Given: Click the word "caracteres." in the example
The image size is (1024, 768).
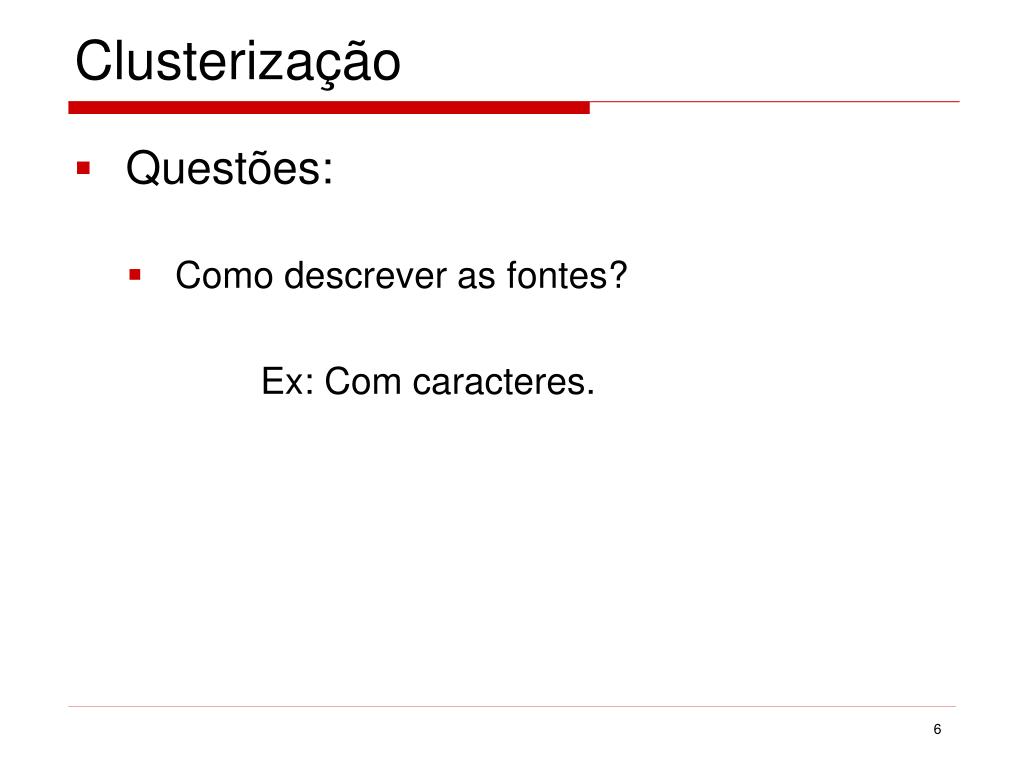Looking at the screenshot, I should point(504,381).
